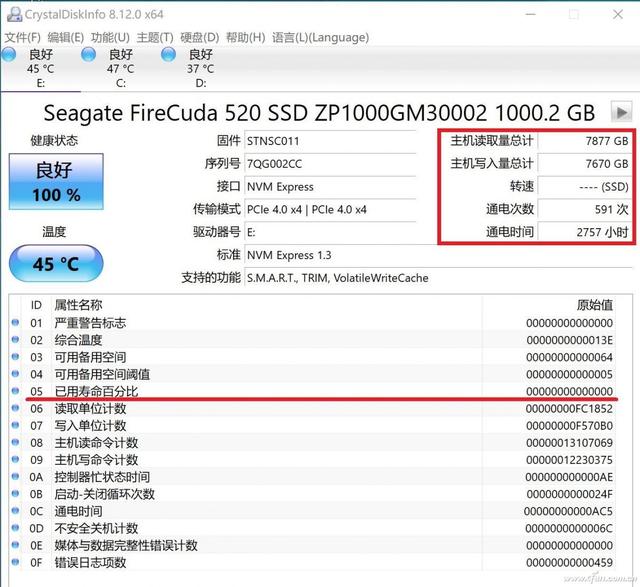The image size is (640, 587).
Task: Select row 02 综合温度
Action: tap(313, 340)
